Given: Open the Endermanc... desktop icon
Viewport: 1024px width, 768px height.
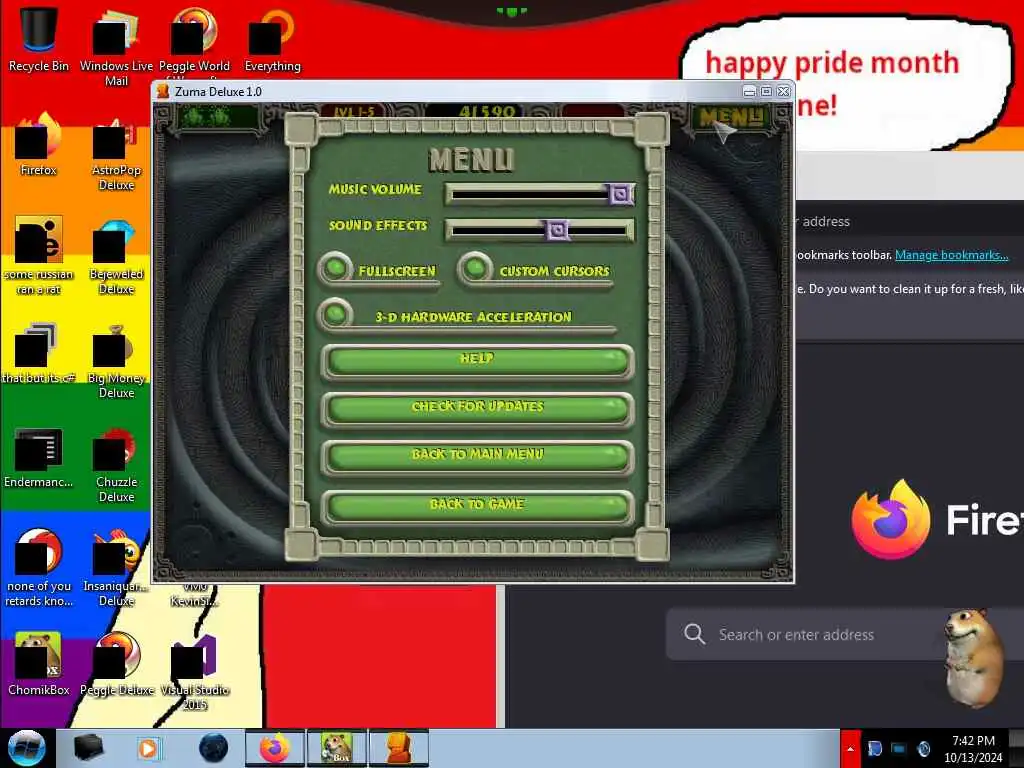Looking at the screenshot, I should click(39, 456).
